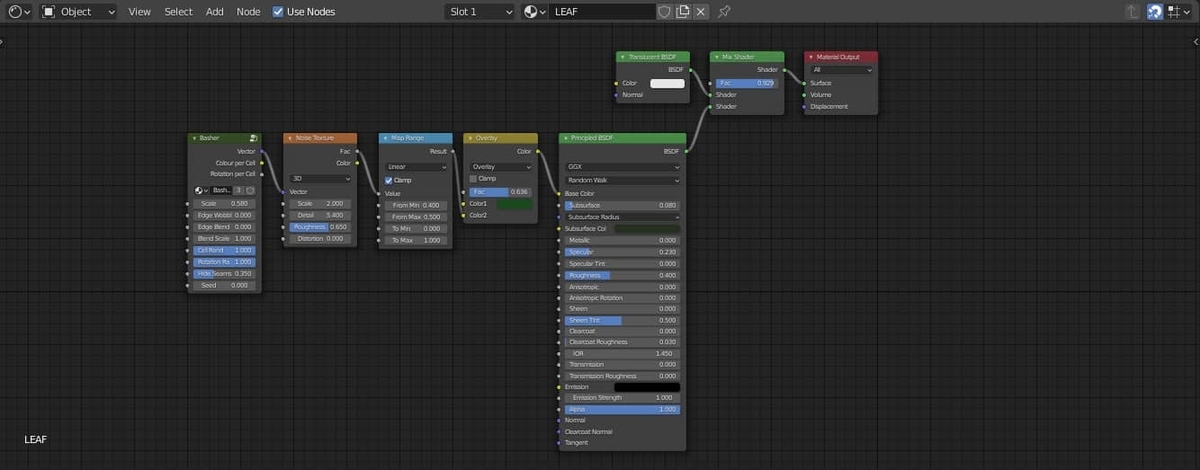Click the Basher node group icon
Viewport: 1200px width, 470px height.
coord(254,138)
